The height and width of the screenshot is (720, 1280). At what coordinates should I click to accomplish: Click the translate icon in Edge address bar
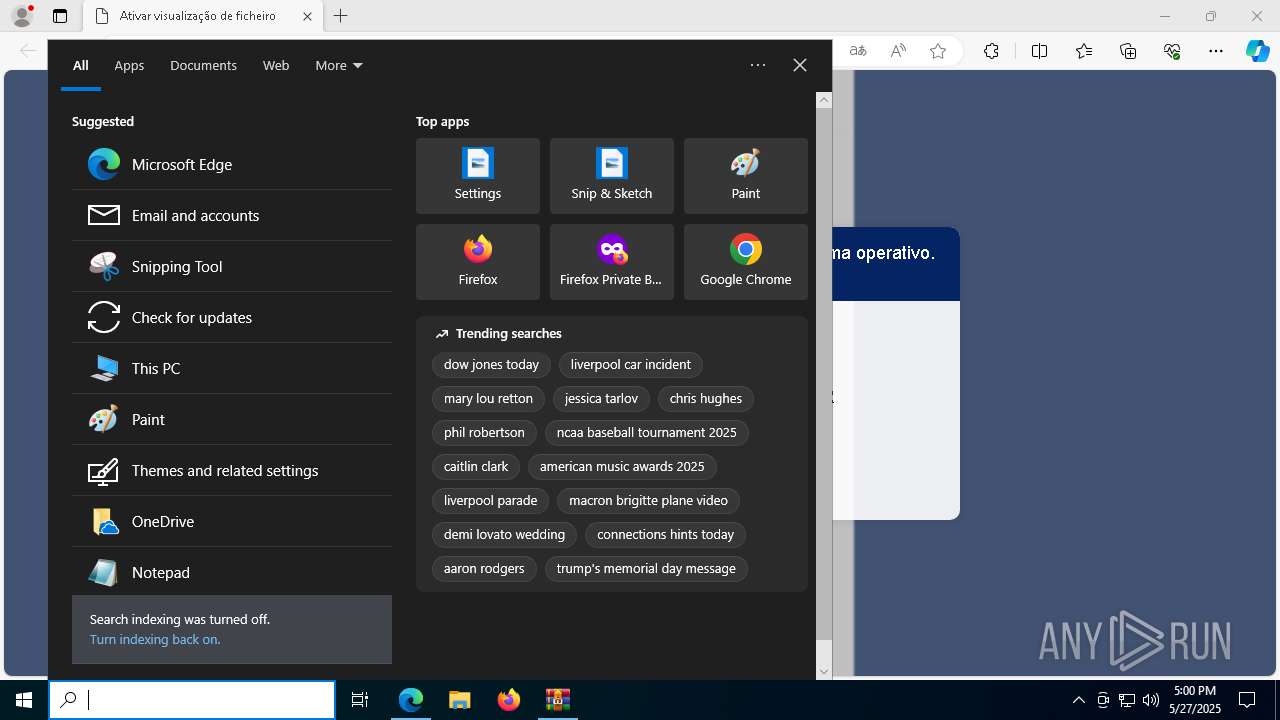(x=858, y=51)
